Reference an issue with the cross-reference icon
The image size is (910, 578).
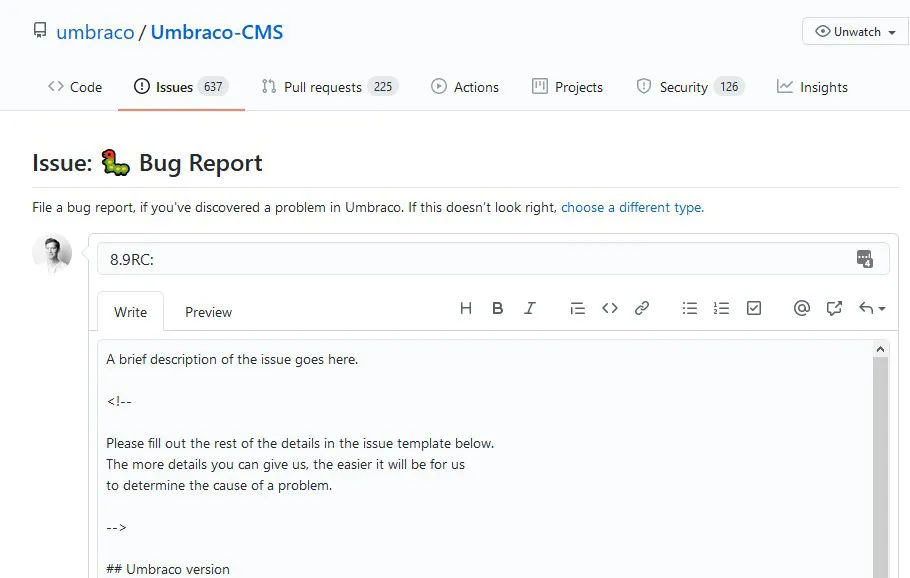(834, 308)
